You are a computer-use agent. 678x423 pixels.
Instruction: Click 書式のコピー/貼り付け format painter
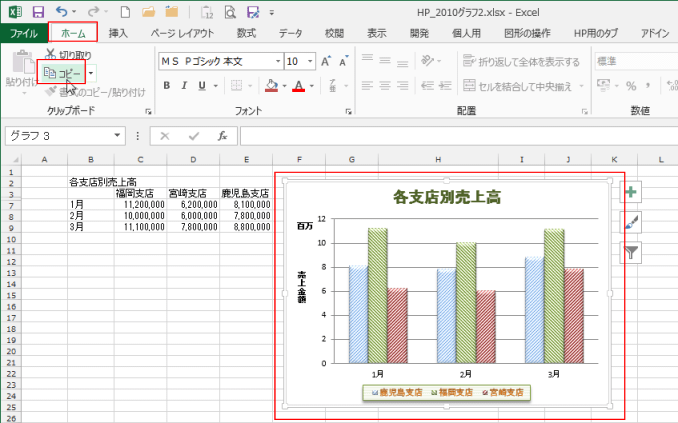point(96,92)
